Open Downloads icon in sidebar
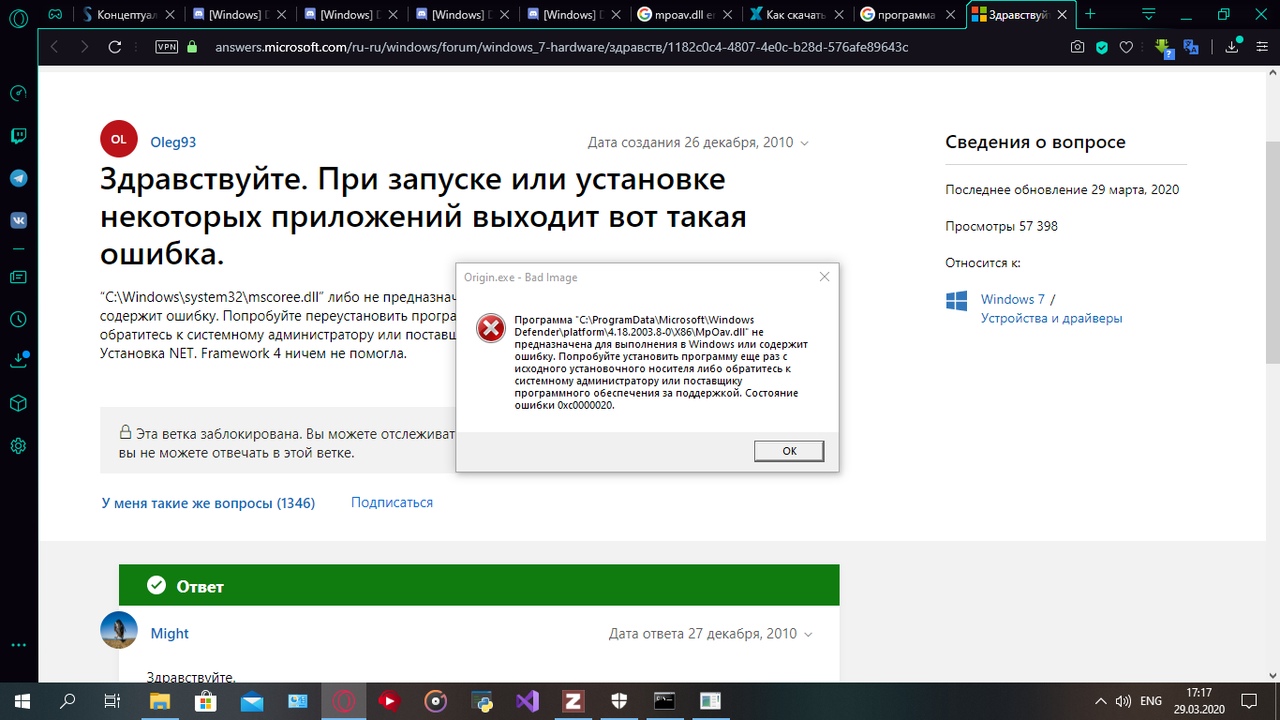 [18, 359]
